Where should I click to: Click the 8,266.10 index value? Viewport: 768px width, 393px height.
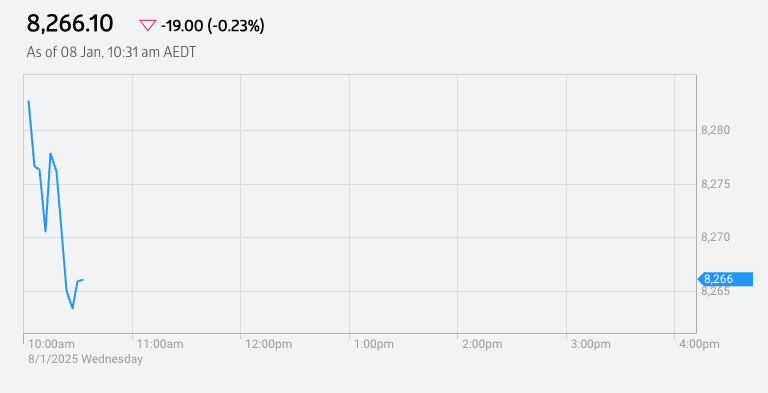tap(70, 24)
